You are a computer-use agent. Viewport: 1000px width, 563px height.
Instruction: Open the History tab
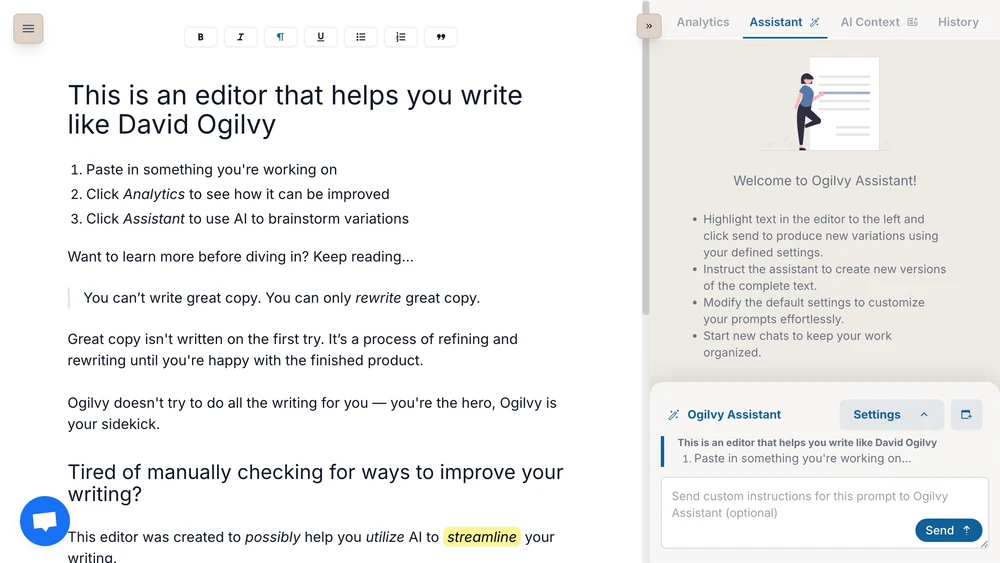[x=958, y=22]
